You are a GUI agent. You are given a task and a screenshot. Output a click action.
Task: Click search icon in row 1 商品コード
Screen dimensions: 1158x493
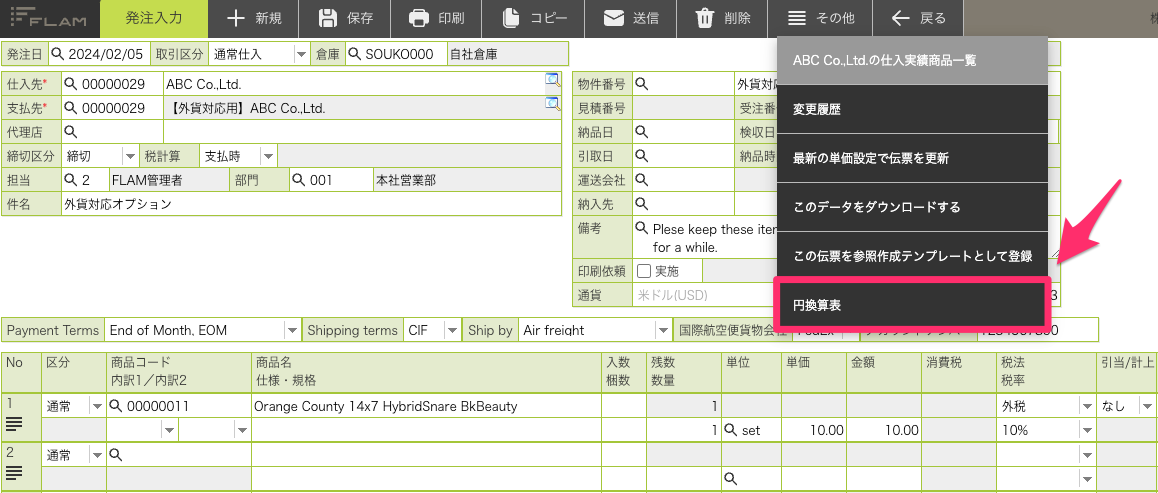[x=116, y=406]
